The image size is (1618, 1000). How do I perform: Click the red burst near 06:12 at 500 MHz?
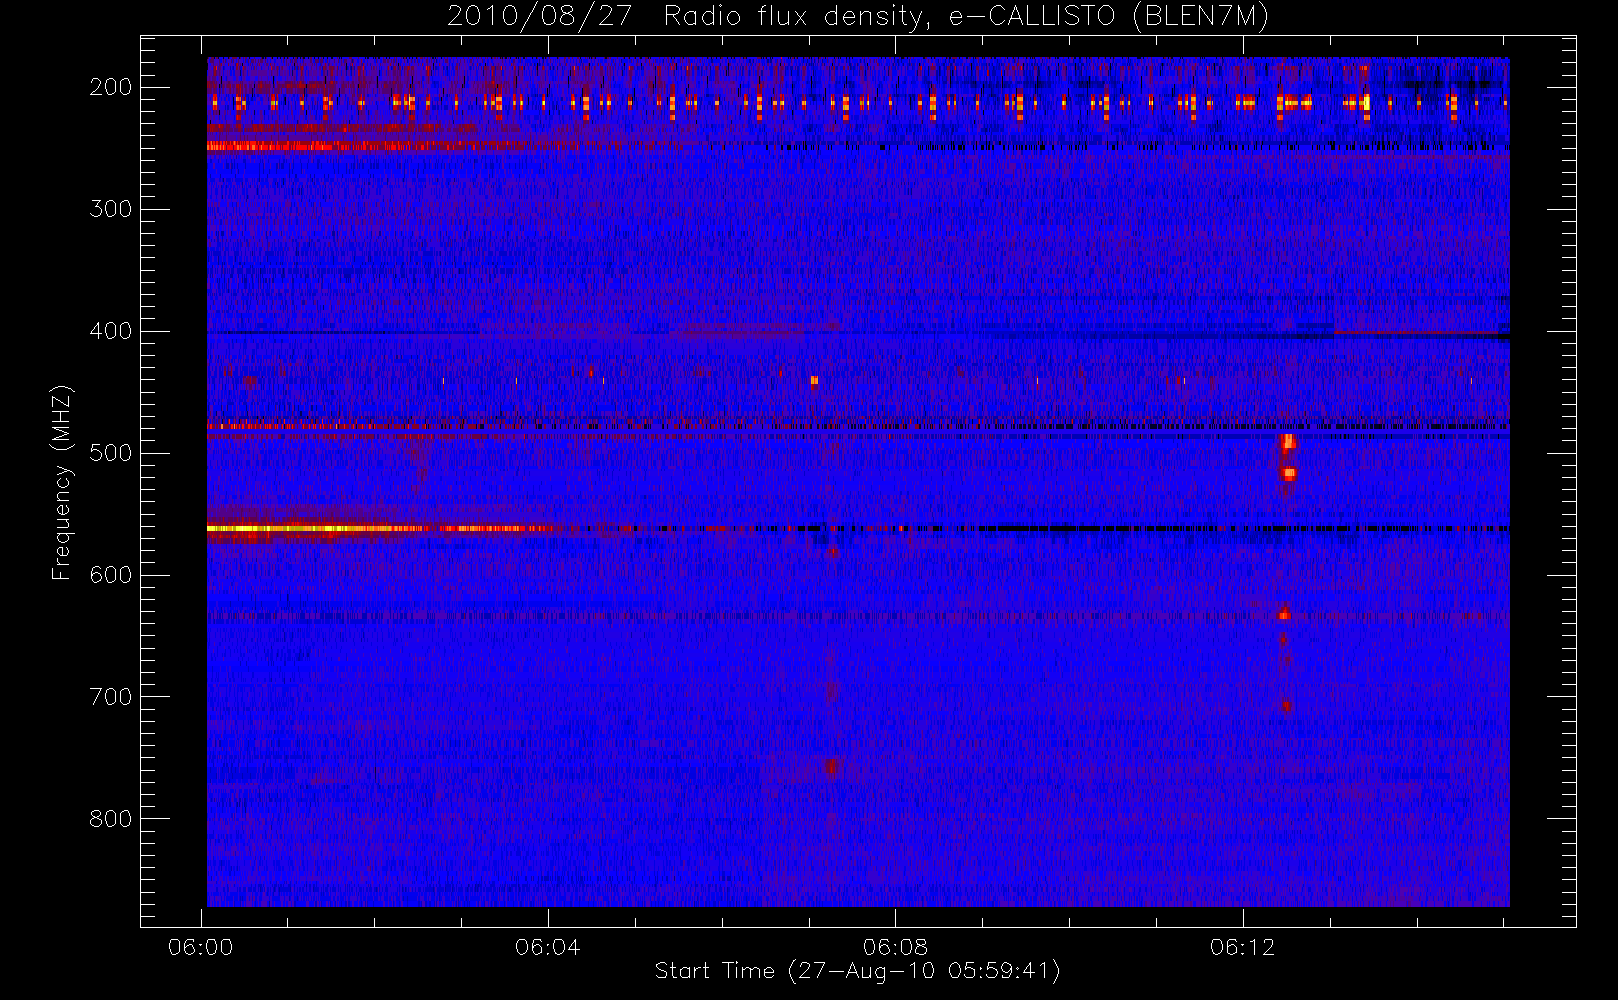click(x=1288, y=457)
